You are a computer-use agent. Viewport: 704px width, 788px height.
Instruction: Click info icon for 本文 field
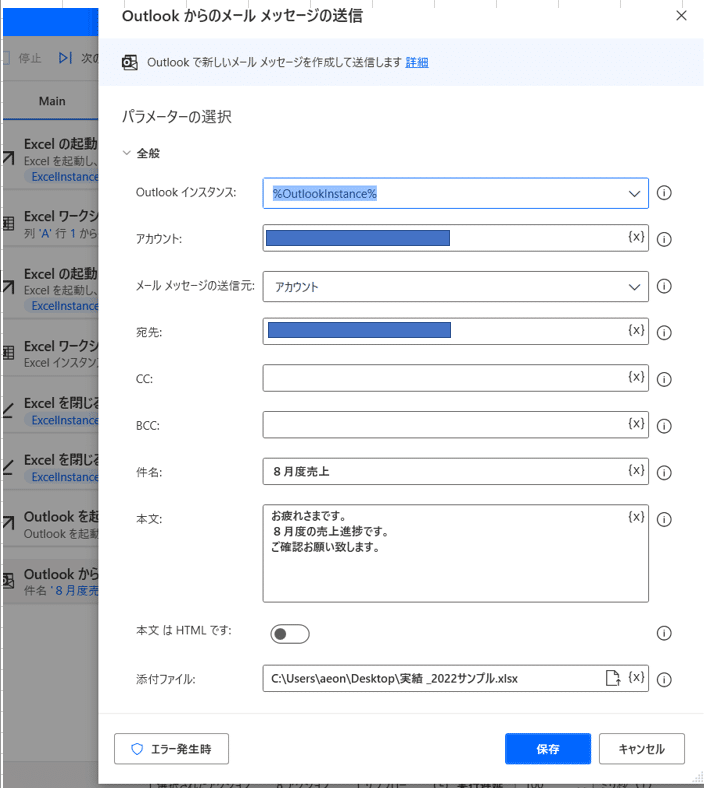click(664, 520)
